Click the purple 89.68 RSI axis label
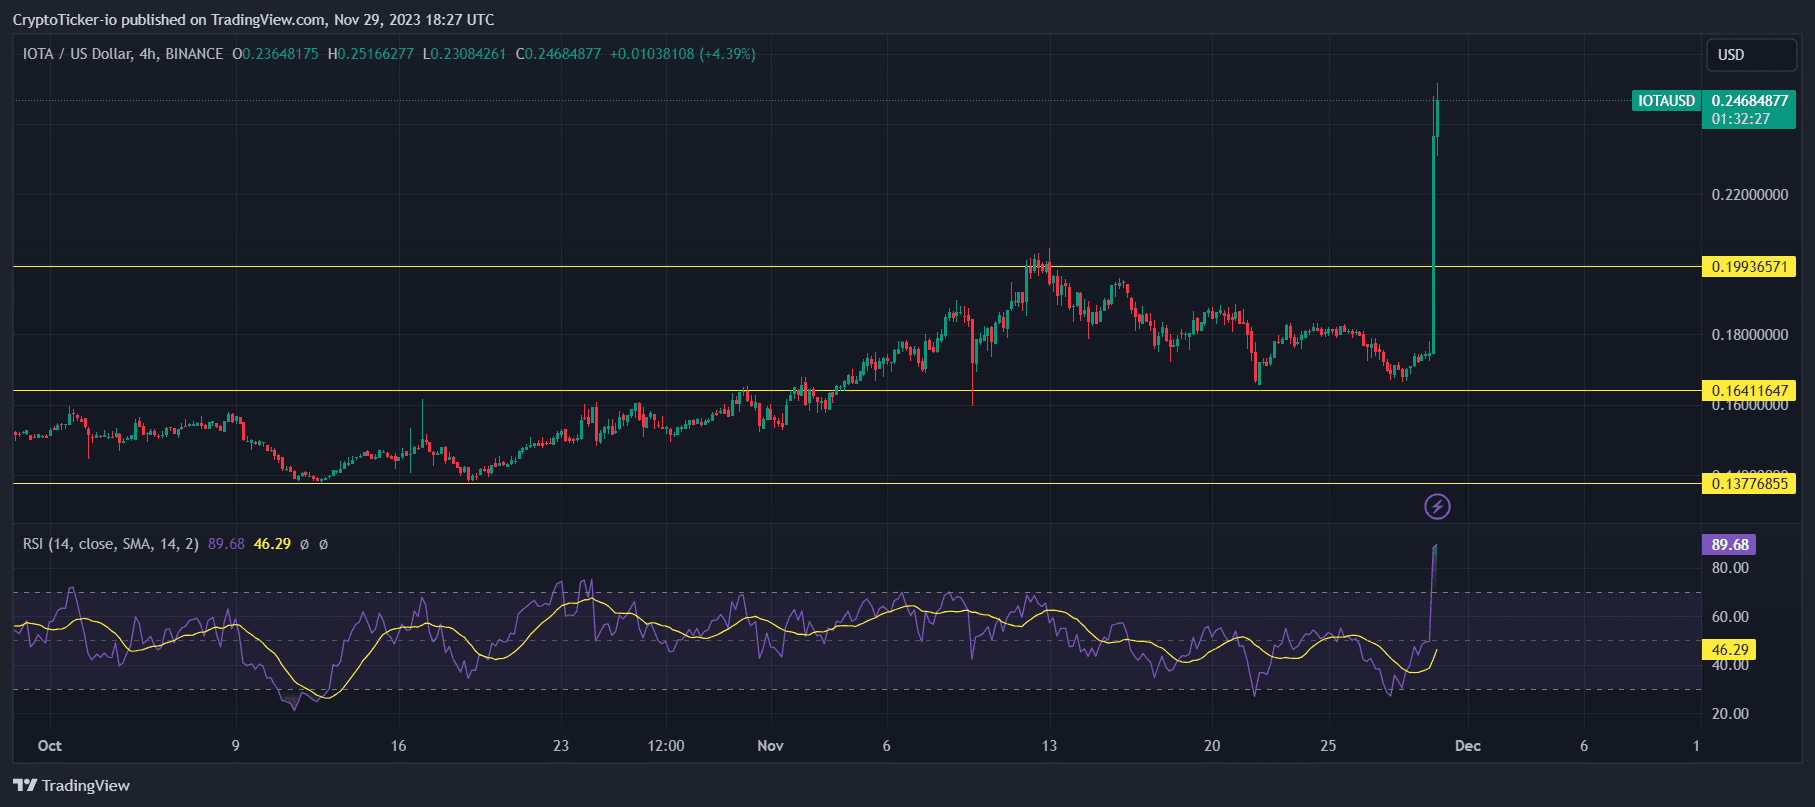 1729,545
